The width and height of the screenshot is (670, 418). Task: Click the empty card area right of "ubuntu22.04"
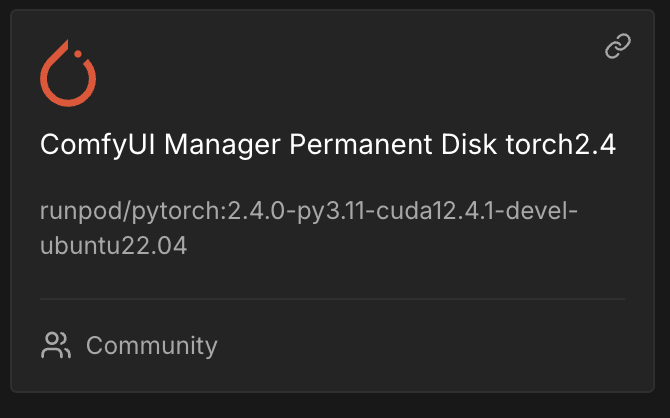click(x=400, y=246)
